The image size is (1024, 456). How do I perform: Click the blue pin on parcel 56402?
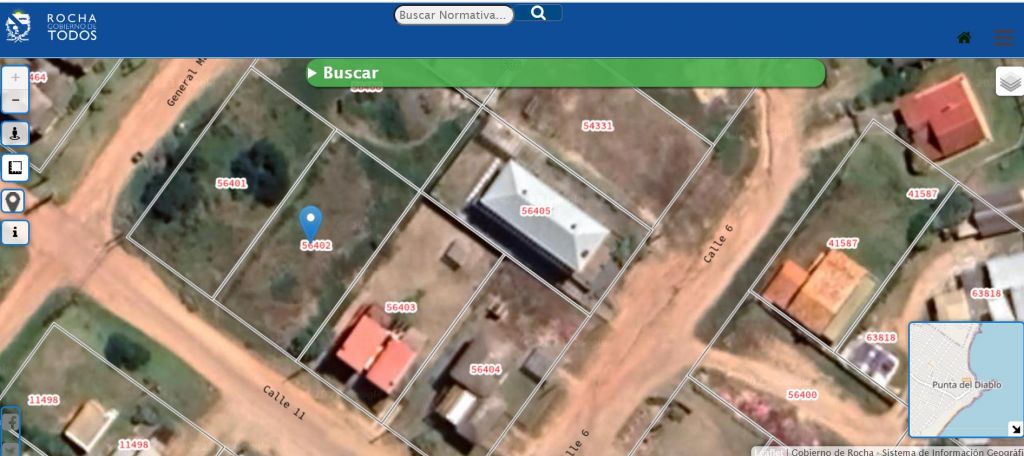click(311, 223)
